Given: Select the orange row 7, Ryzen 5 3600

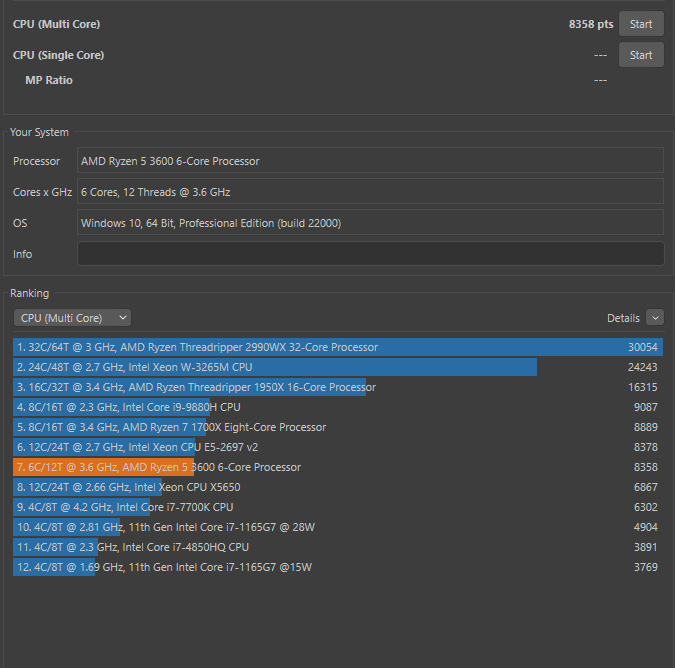Looking at the screenshot, I should pos(338,467).
